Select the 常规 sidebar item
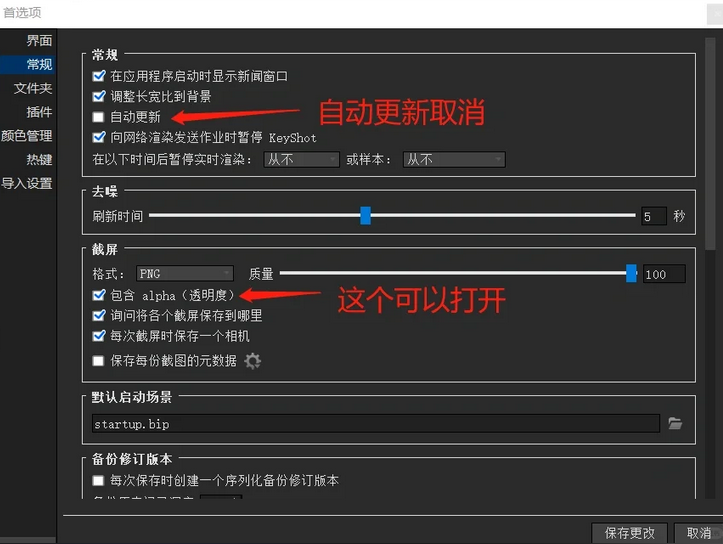This screenshot has width=723, height=544. tap(28, 65)
